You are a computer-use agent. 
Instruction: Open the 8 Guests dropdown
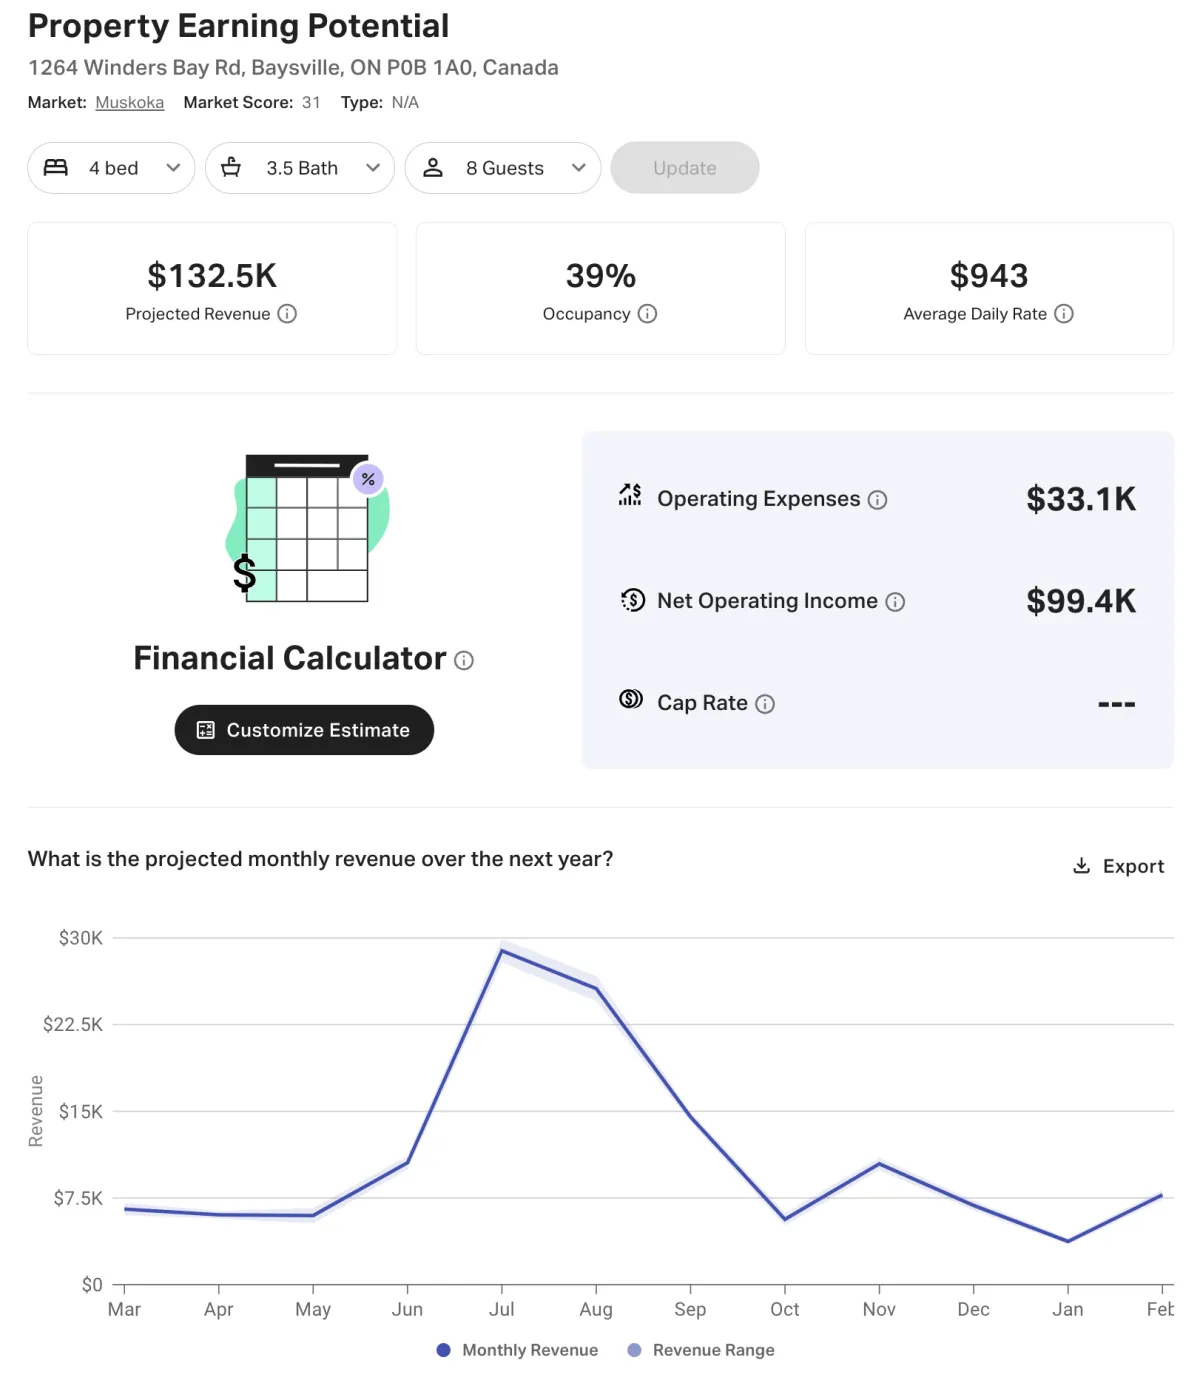pos(502,168)
